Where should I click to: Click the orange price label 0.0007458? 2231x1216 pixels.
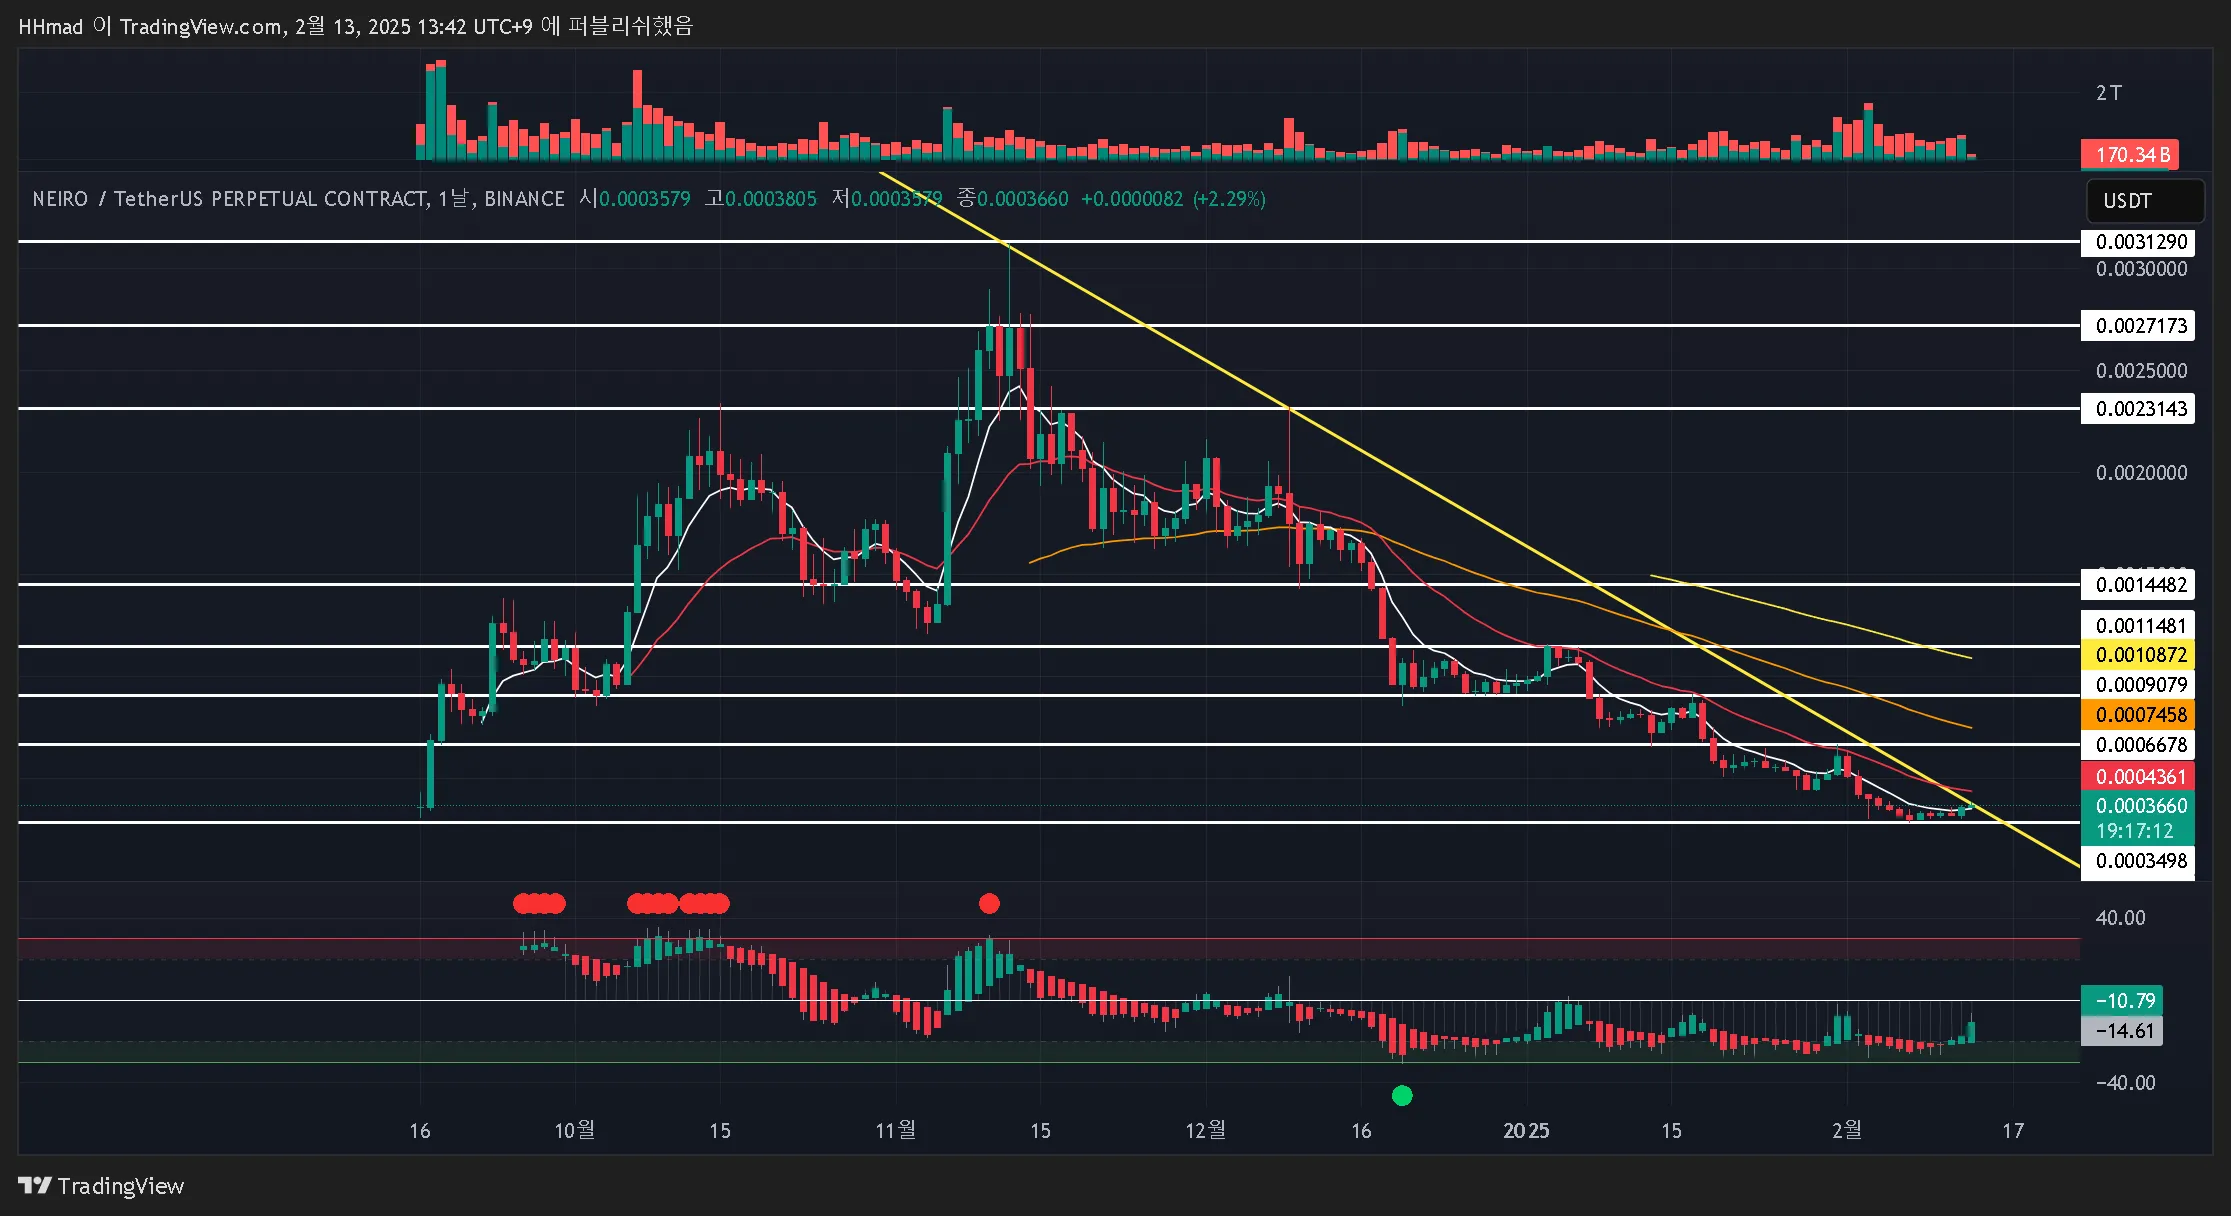2138,715
